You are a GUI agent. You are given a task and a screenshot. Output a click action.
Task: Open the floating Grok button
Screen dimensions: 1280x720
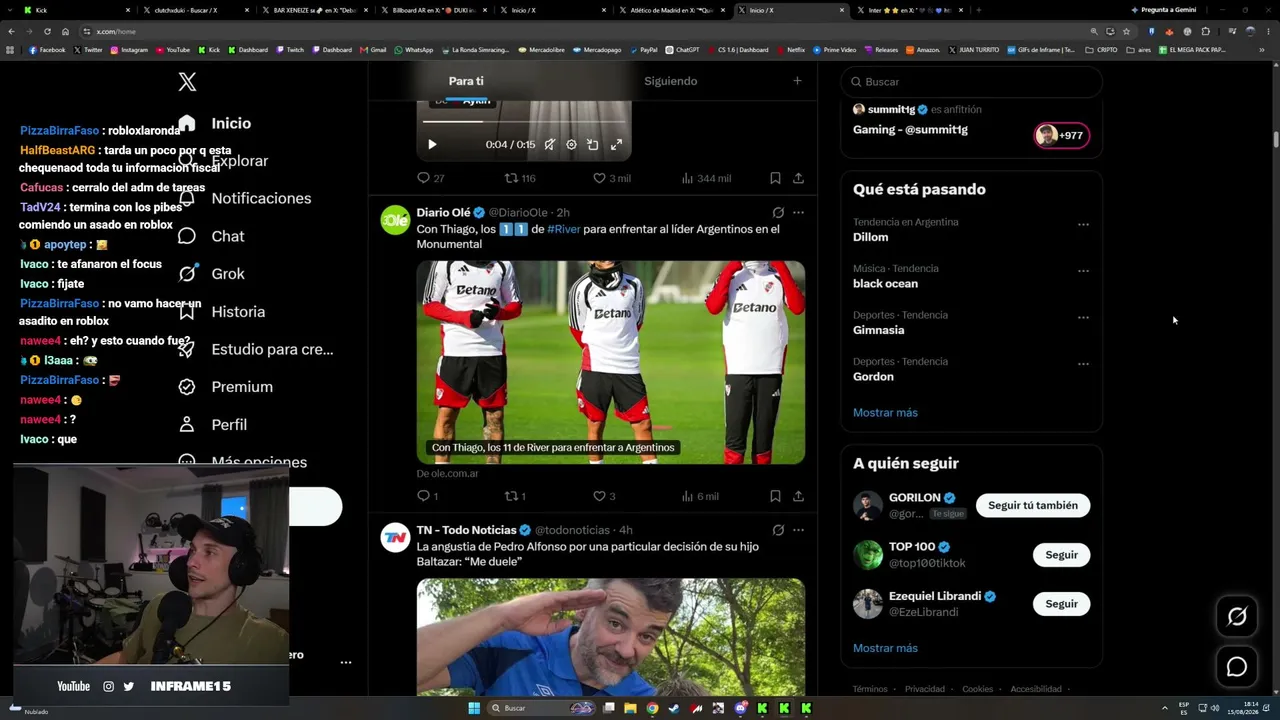(x=1237, y=617)
